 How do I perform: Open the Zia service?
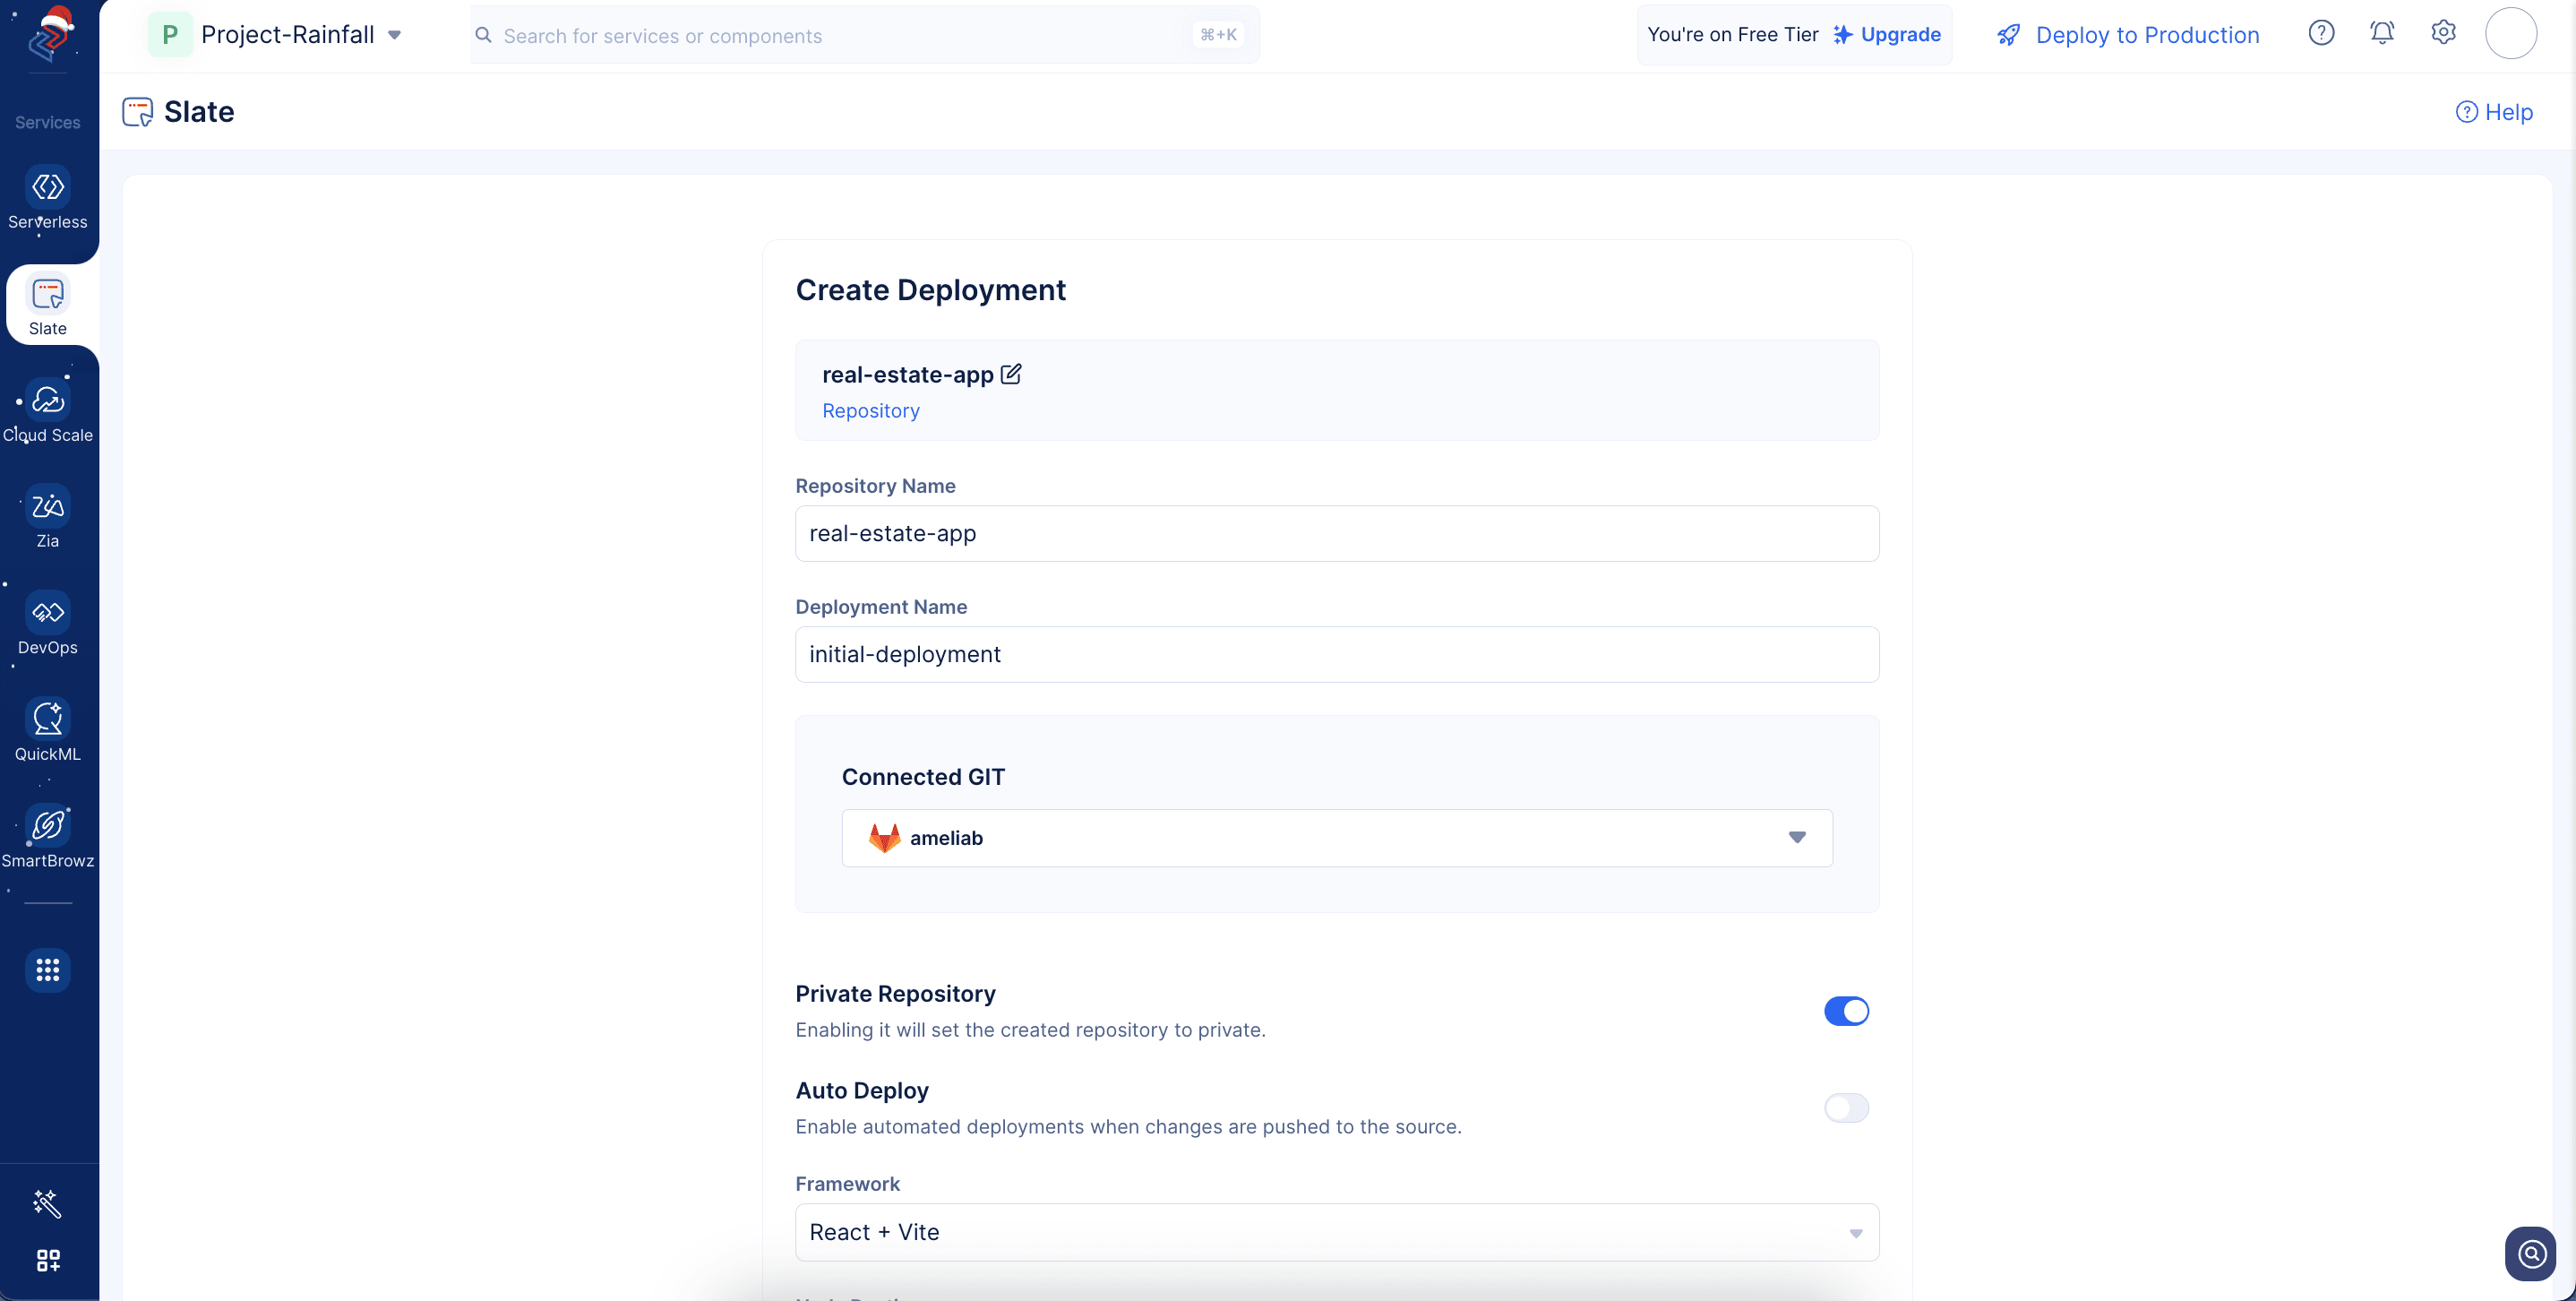(48, 518)
